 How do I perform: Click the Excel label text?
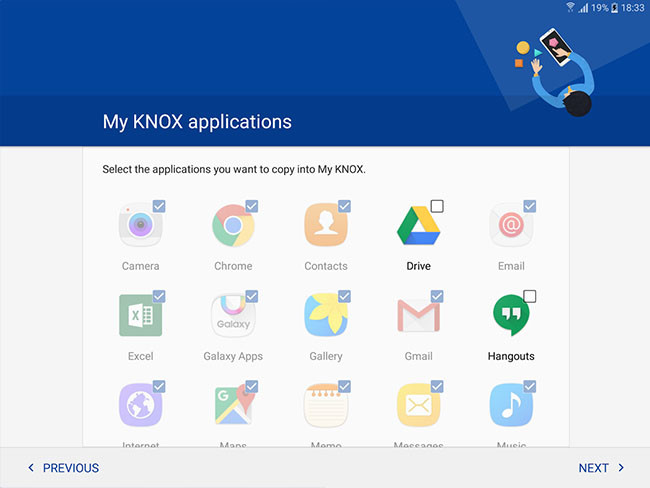click(x=141, y=356)
